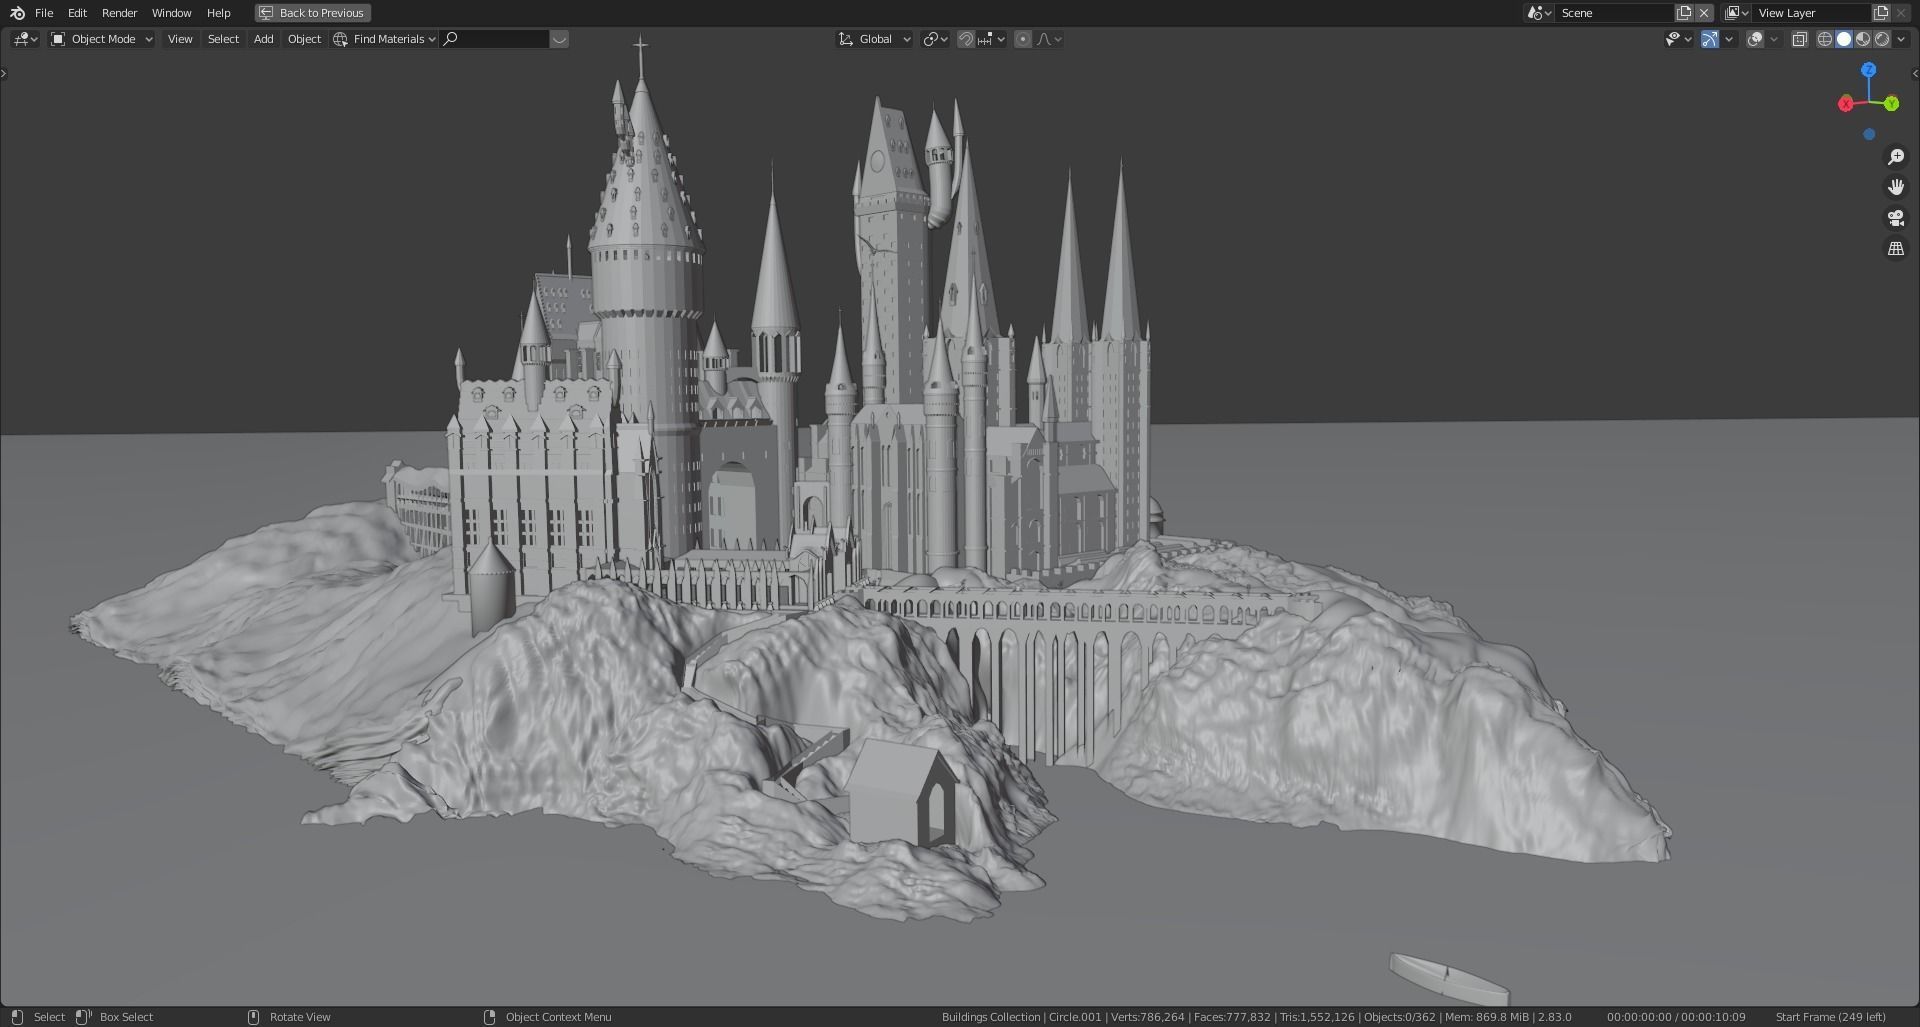Click the 'Buildings Collection | Circle.001' status text
Viewport: 1920px width, 1027px height.
click(1021, 1017)
